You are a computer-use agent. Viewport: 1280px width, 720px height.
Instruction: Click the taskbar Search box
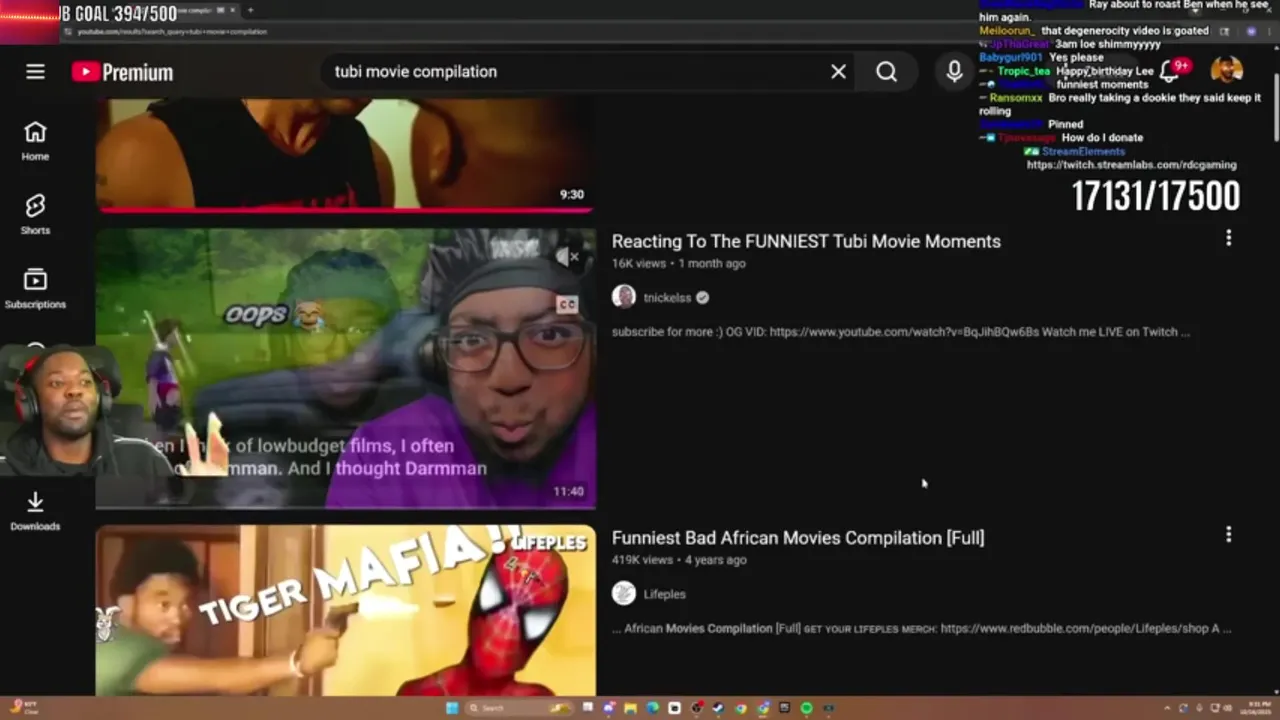click(x=520, y=708)
